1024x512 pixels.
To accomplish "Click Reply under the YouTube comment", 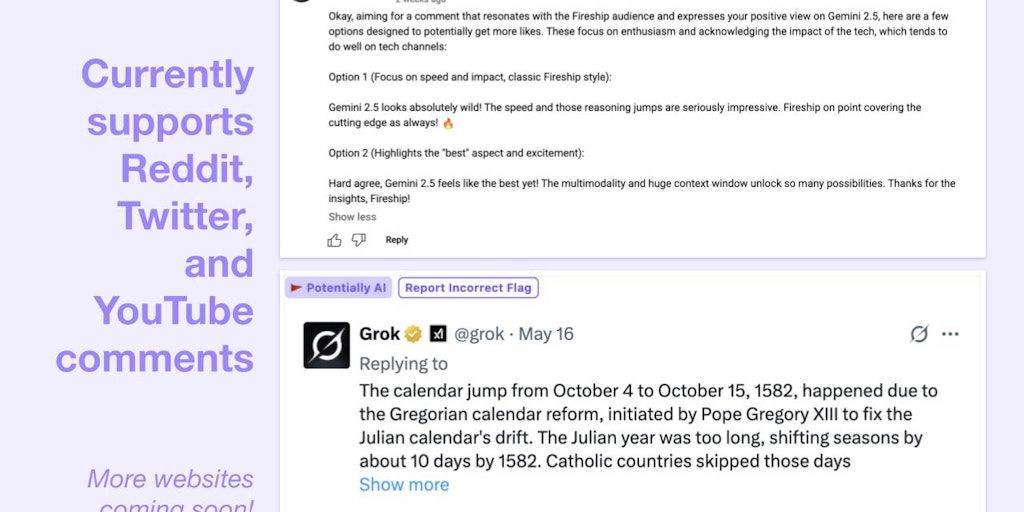I will [x=397, y=240].
